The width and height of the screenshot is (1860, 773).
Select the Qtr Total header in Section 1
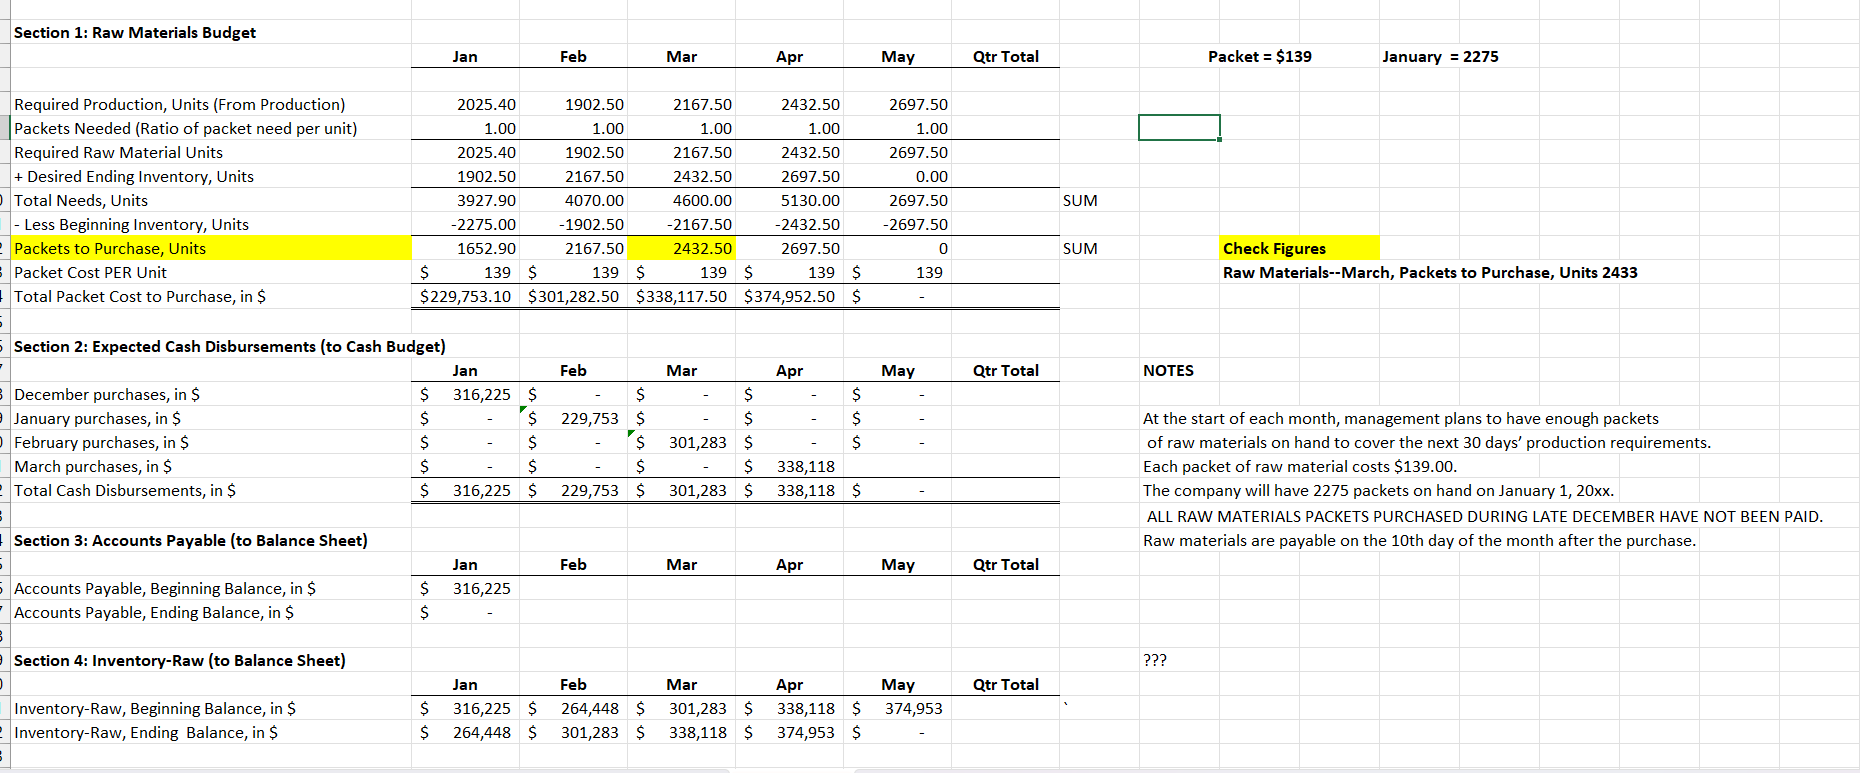(1005, 57)
